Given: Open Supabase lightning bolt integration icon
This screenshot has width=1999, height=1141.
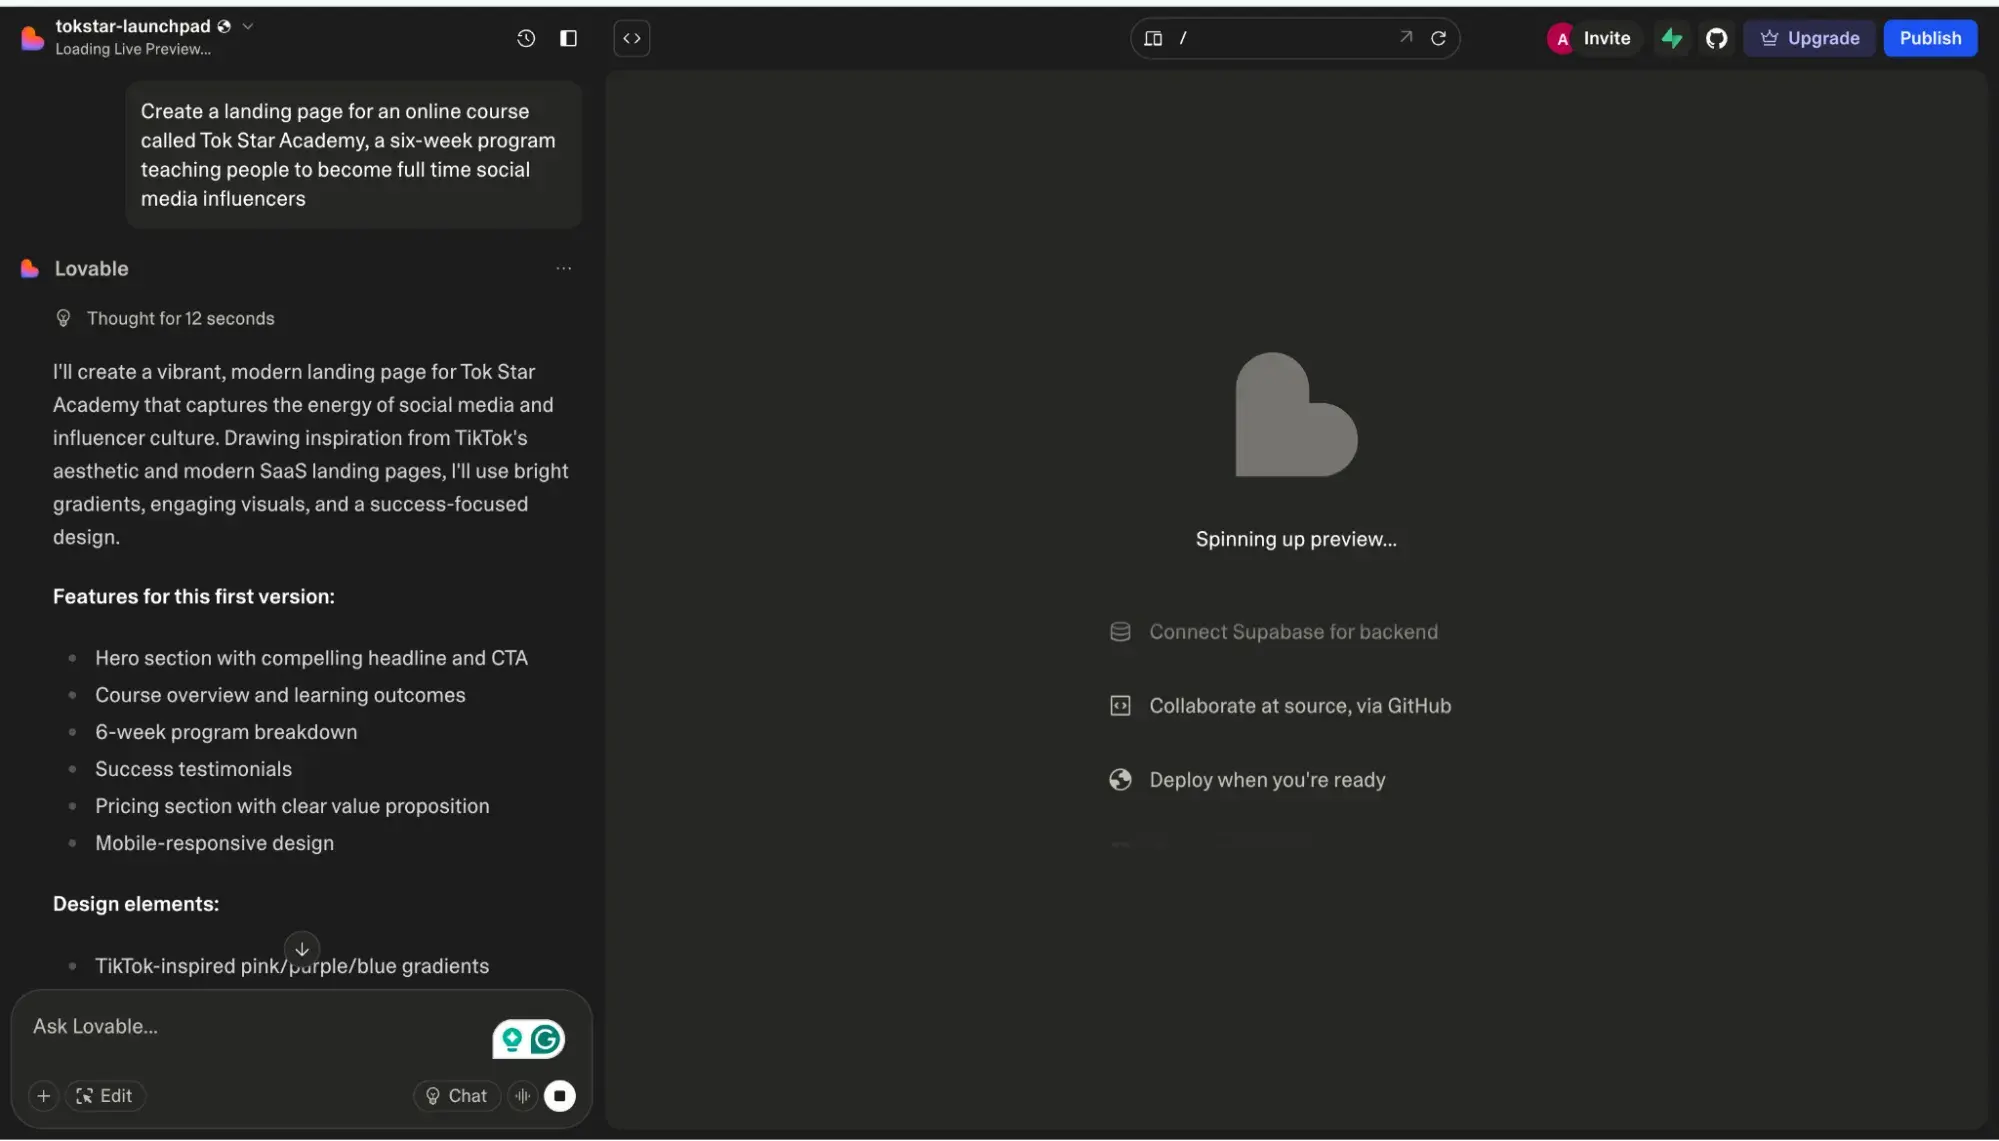Looking at the screenshot, I should point(1672,38).
